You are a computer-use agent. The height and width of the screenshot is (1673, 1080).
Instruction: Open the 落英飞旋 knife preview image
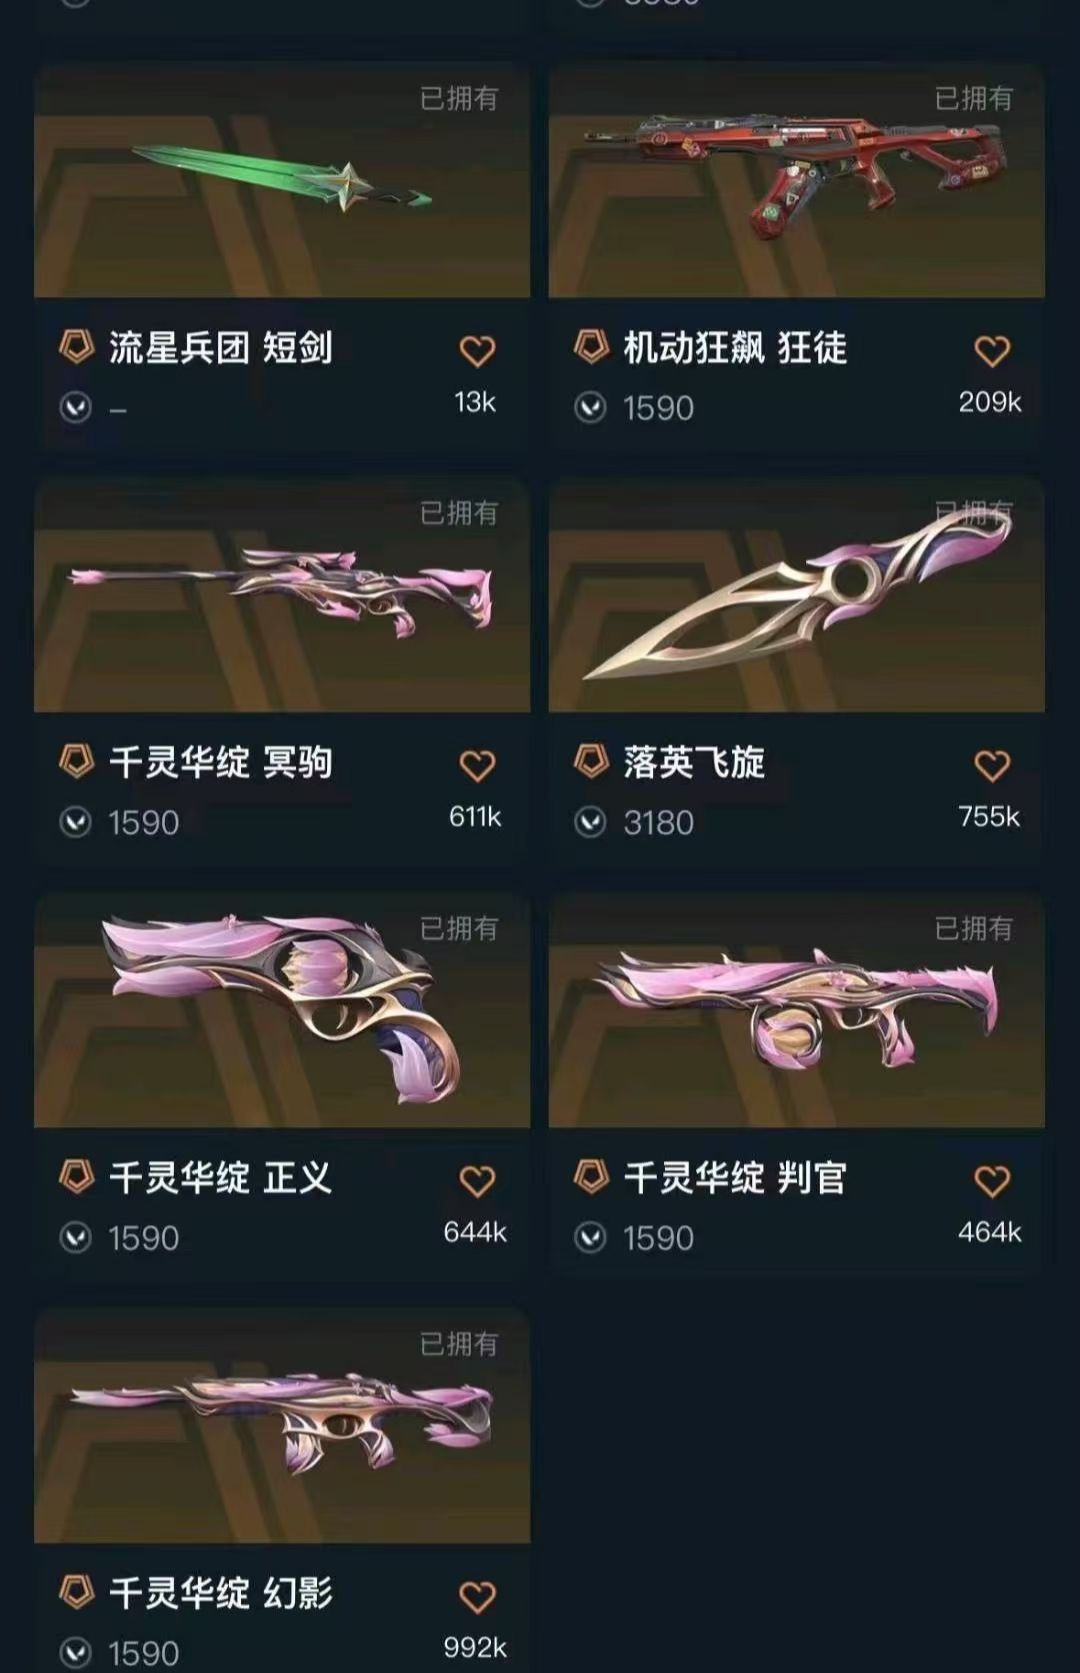(797, 596)
